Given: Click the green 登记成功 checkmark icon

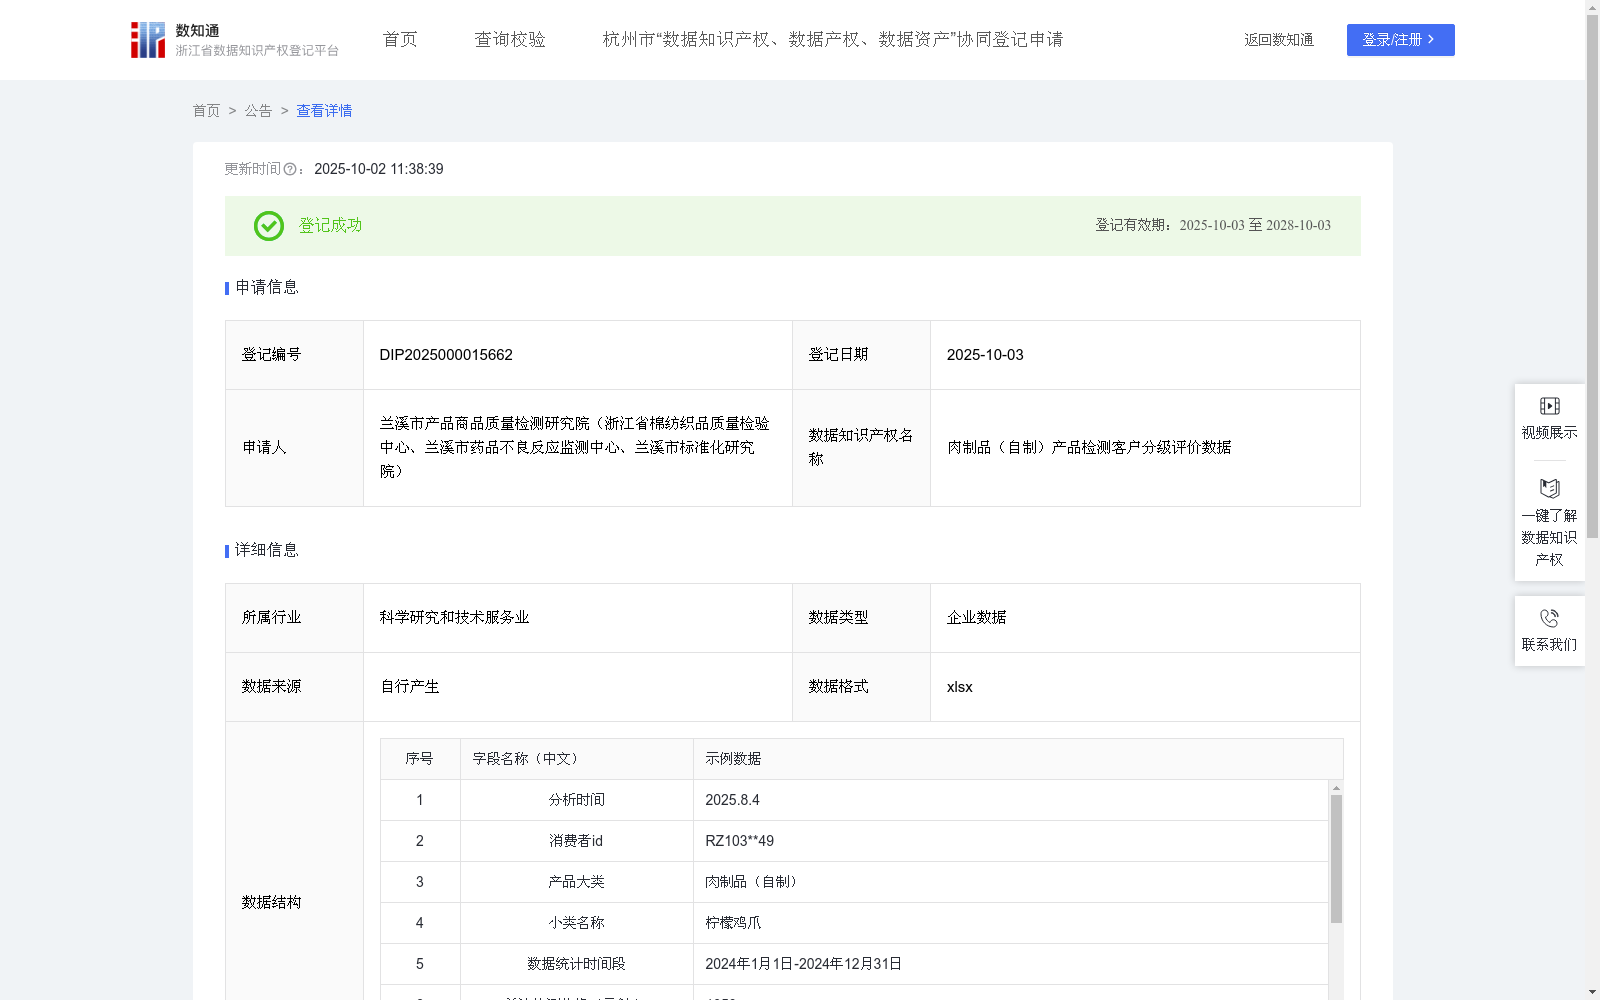Looking at the screenshot, I should tap(268, 226).
